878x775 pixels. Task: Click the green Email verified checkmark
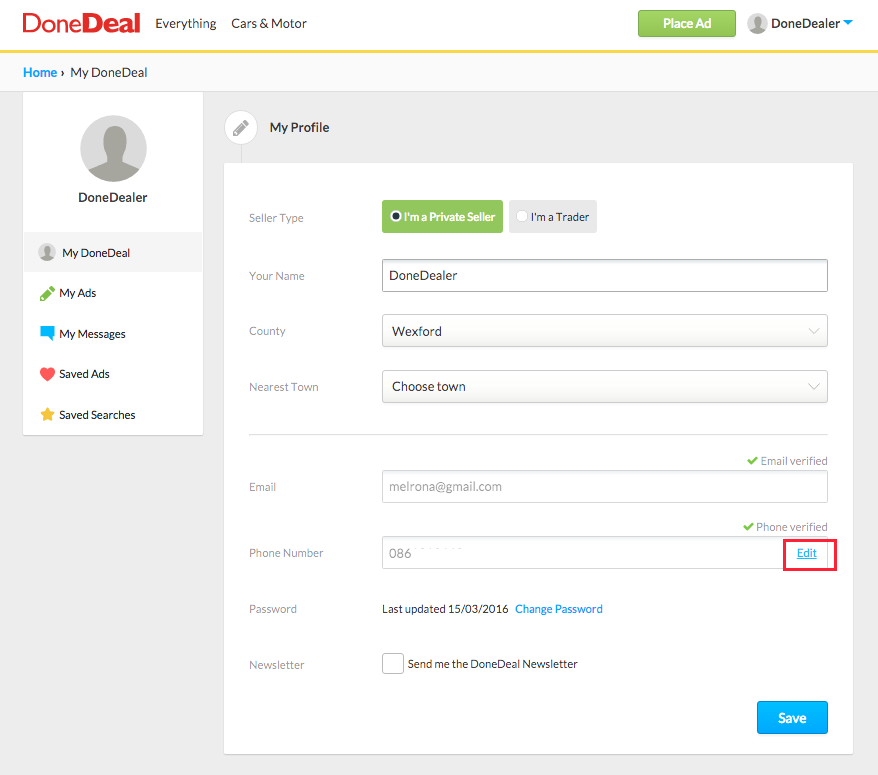[x=753, y=461]
